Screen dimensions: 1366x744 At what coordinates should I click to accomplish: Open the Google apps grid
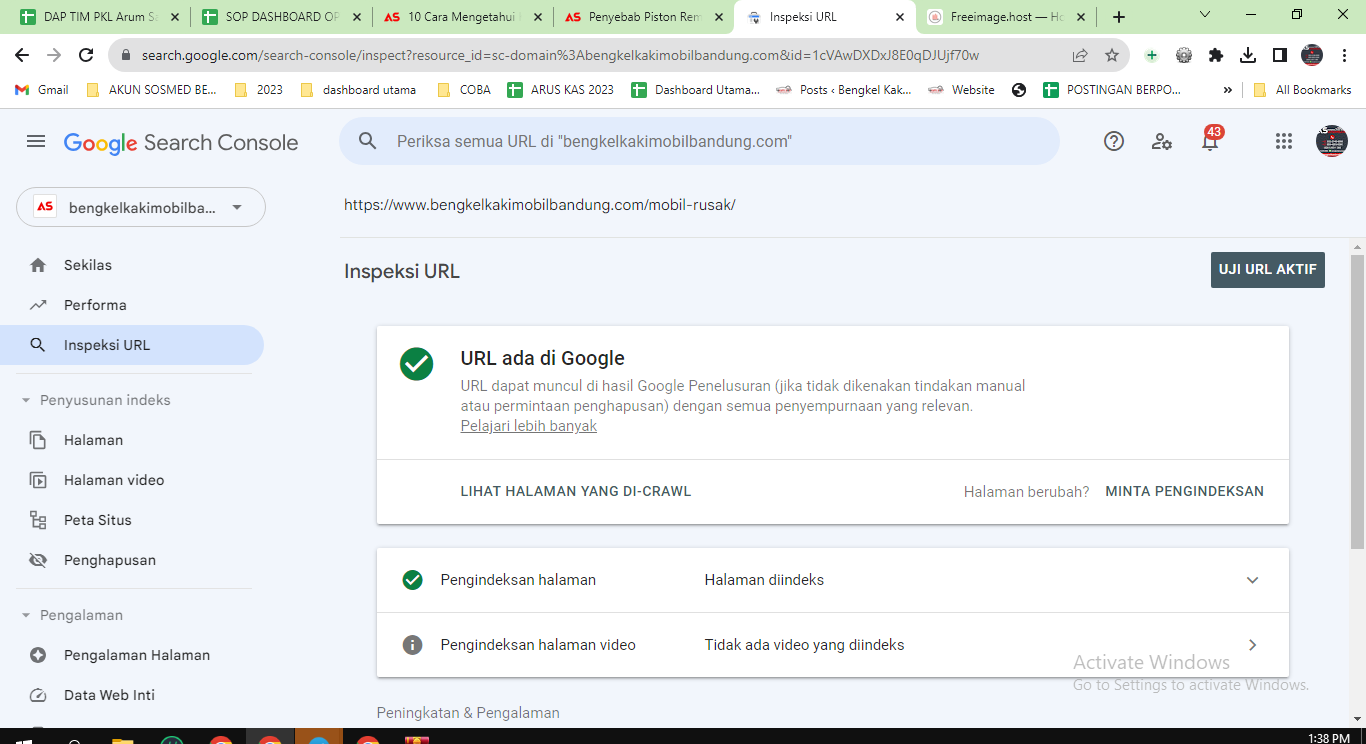1284,142
